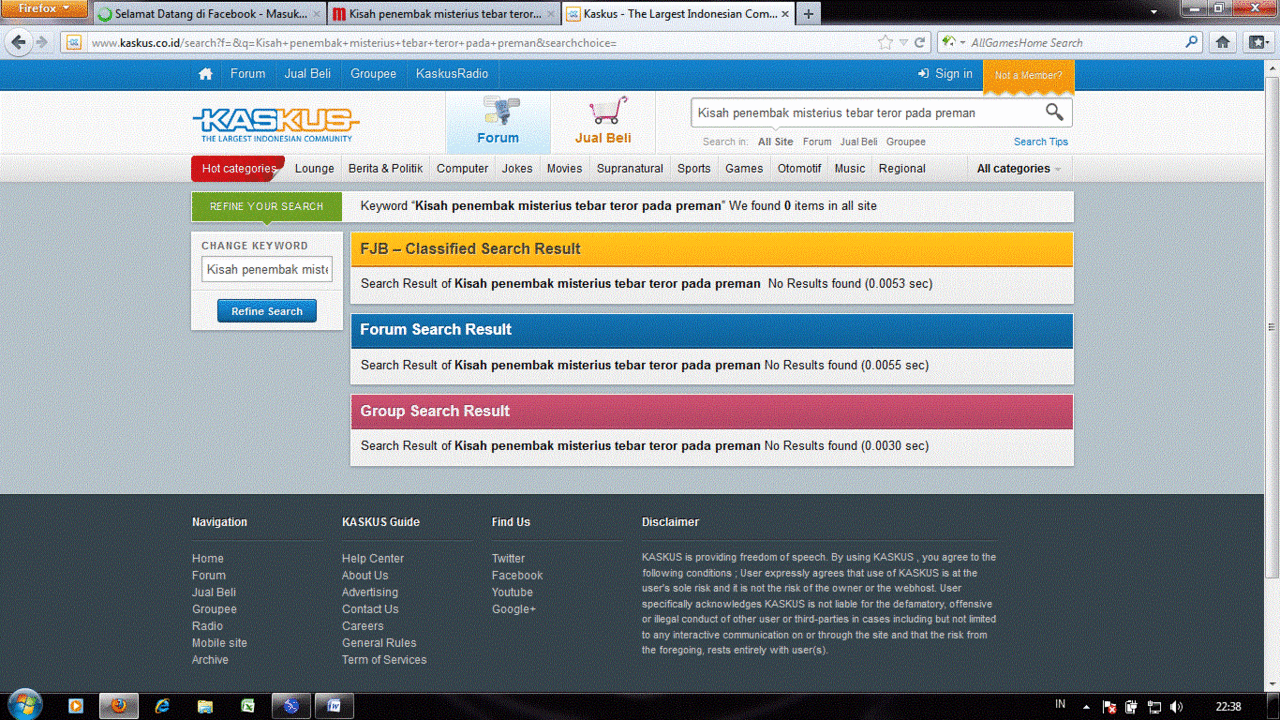The image size is (1280, 720).
Task: Click the Refine Search button
Action: tap(267, 311)
